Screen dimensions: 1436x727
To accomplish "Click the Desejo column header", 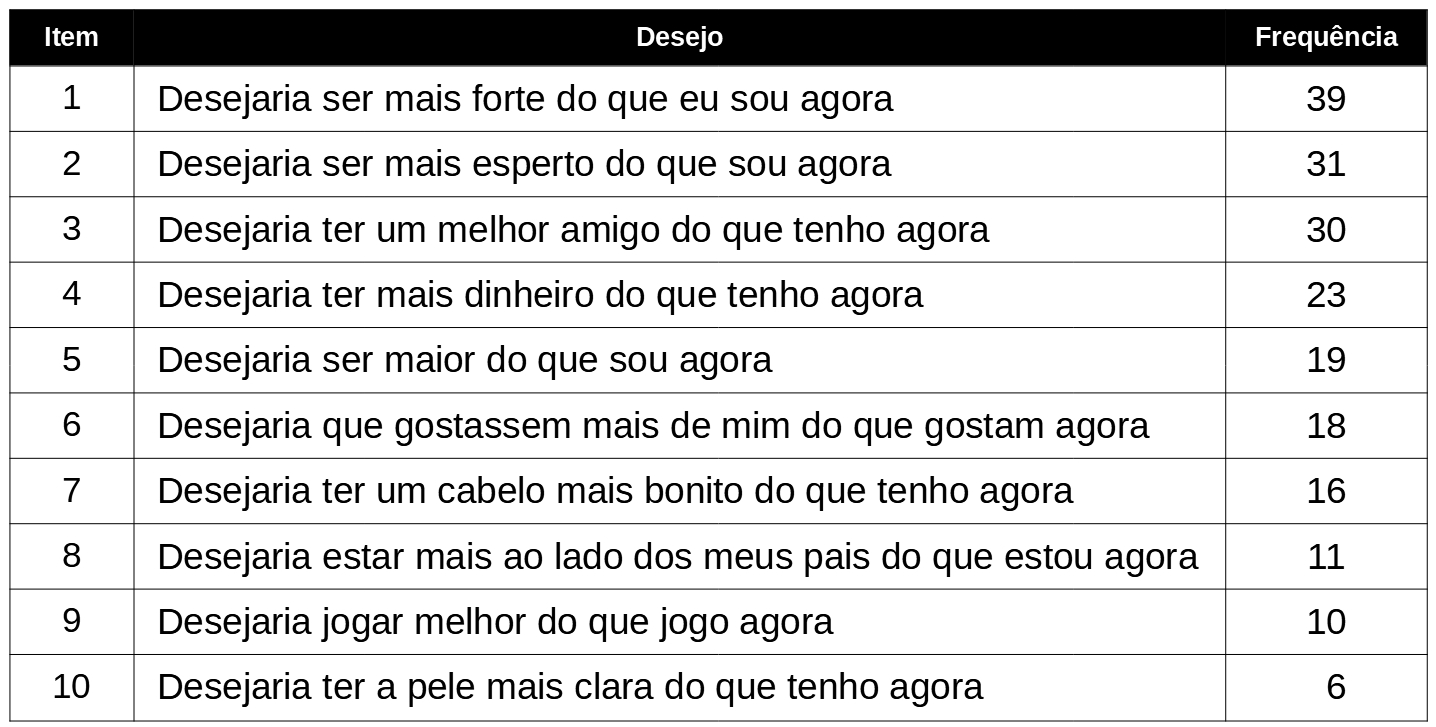I will click(679, 38).
